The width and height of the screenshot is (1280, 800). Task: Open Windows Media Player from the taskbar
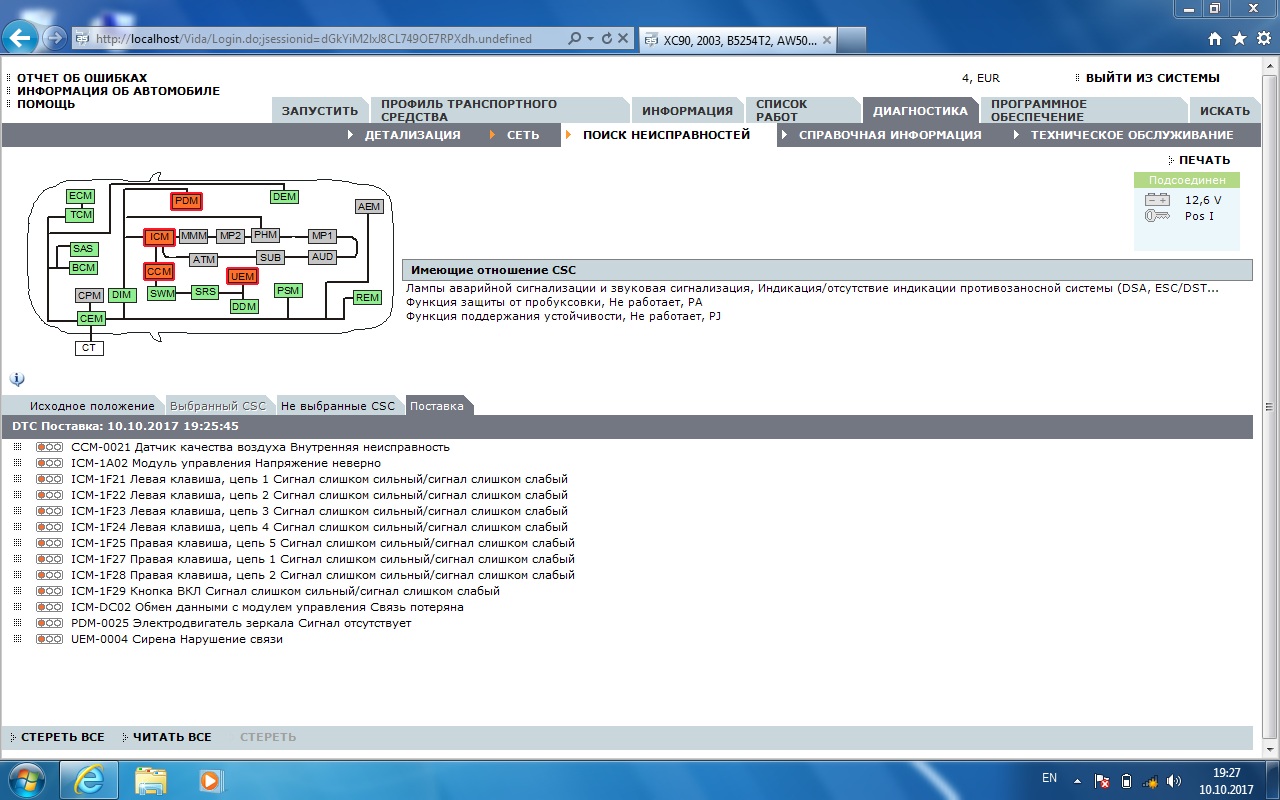click(210, 780)
